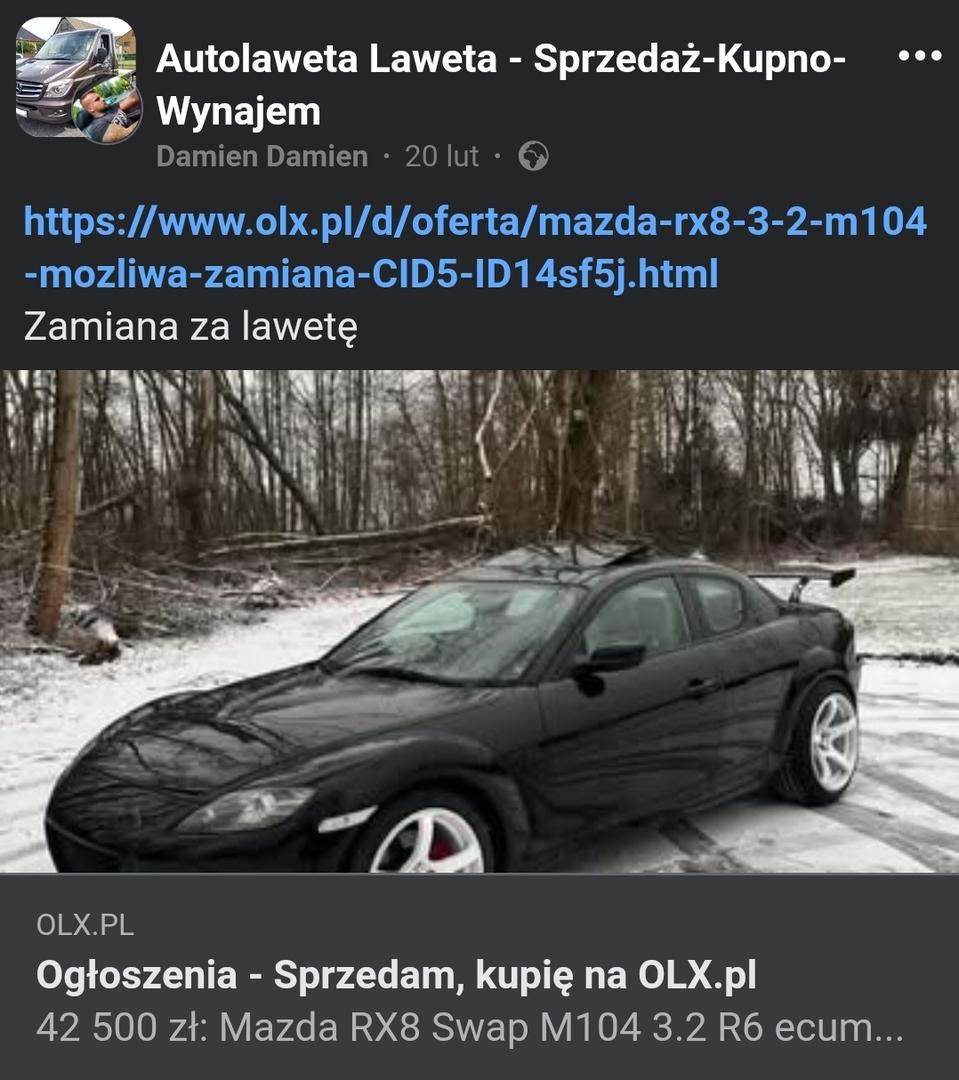Click the -mozliwa-zamiana-CID5 URL line
The image size is (959, 1080).
pyautogui.click(x=371, y=274)
